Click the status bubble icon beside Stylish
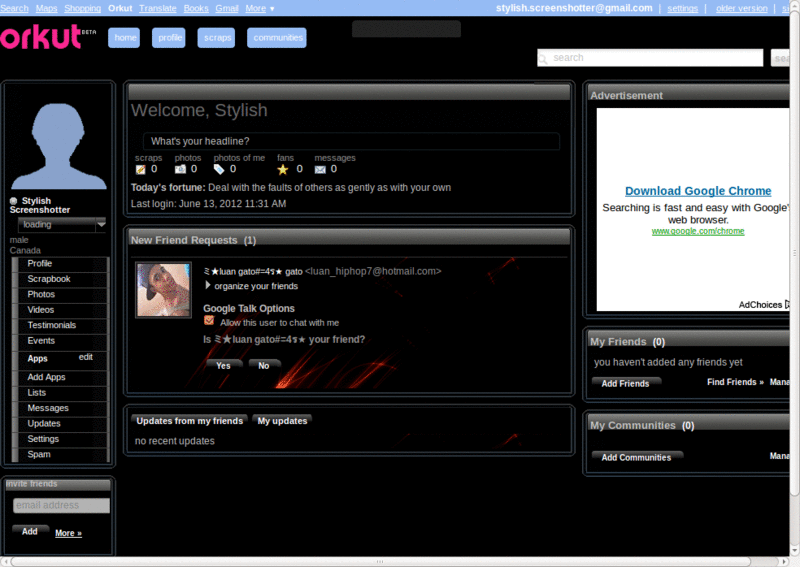Image resolution: width=800 pixels, height=567 pixels. coord(14,201)
